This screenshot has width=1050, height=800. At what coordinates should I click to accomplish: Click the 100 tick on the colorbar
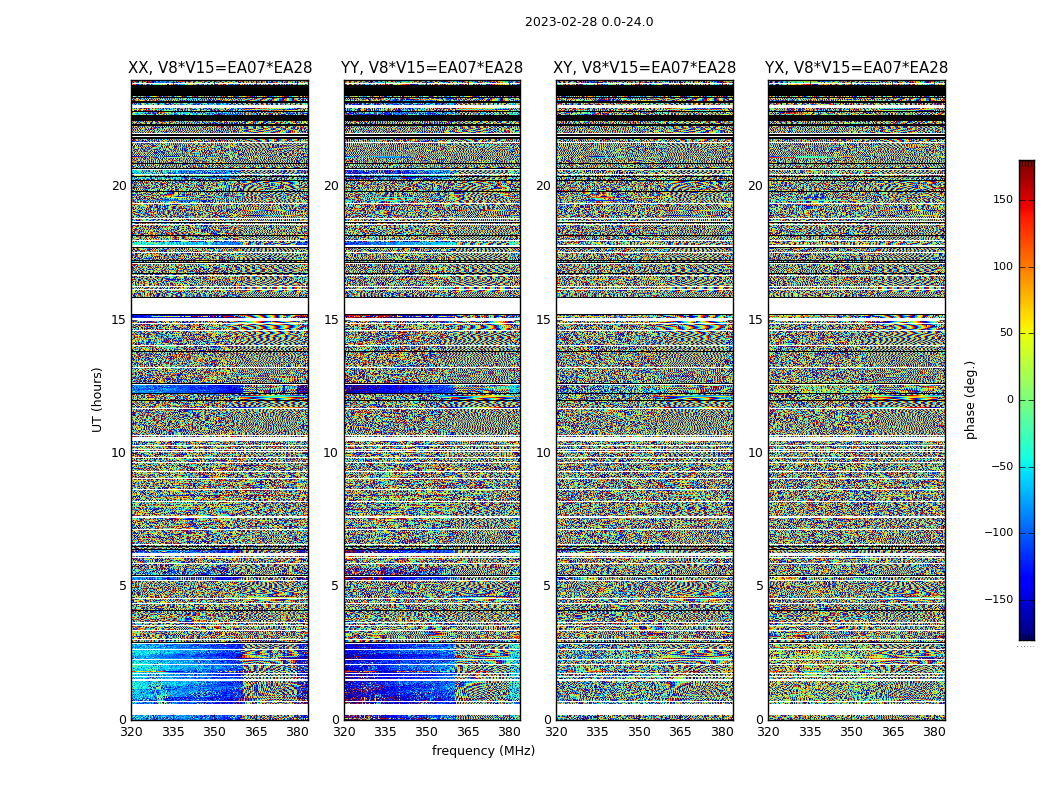[x=1003, y=266]
